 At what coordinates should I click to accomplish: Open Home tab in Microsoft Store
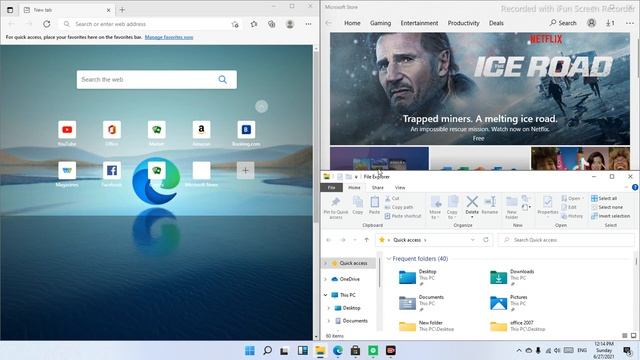352,23
